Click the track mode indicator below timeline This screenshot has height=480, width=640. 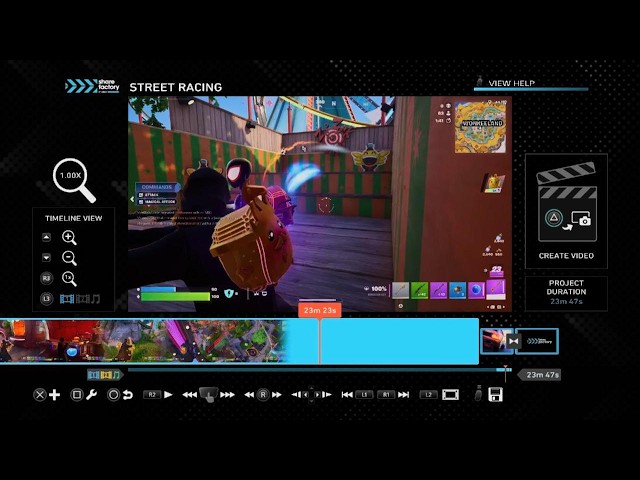point(104,374)
